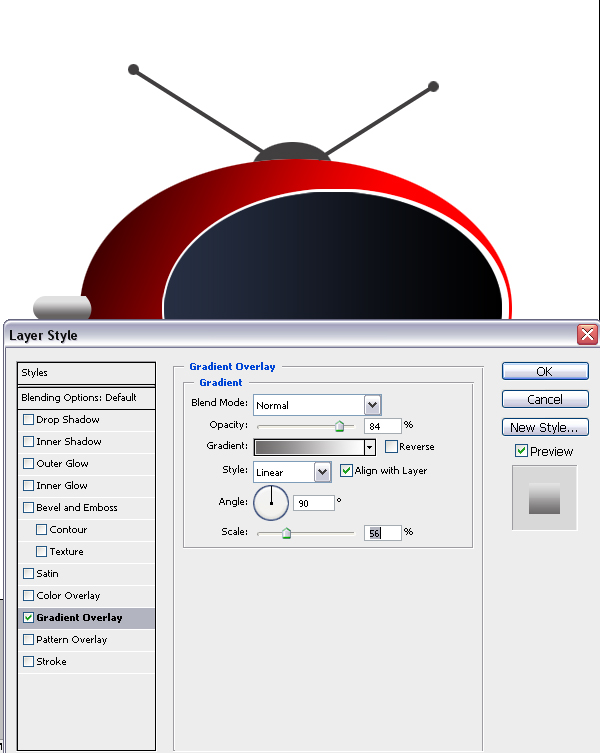Image resolution: width=600 pixels, height=753 pixels.
Task: Turn on Color Overlay checkbox
Action: [x=28, y=595]
